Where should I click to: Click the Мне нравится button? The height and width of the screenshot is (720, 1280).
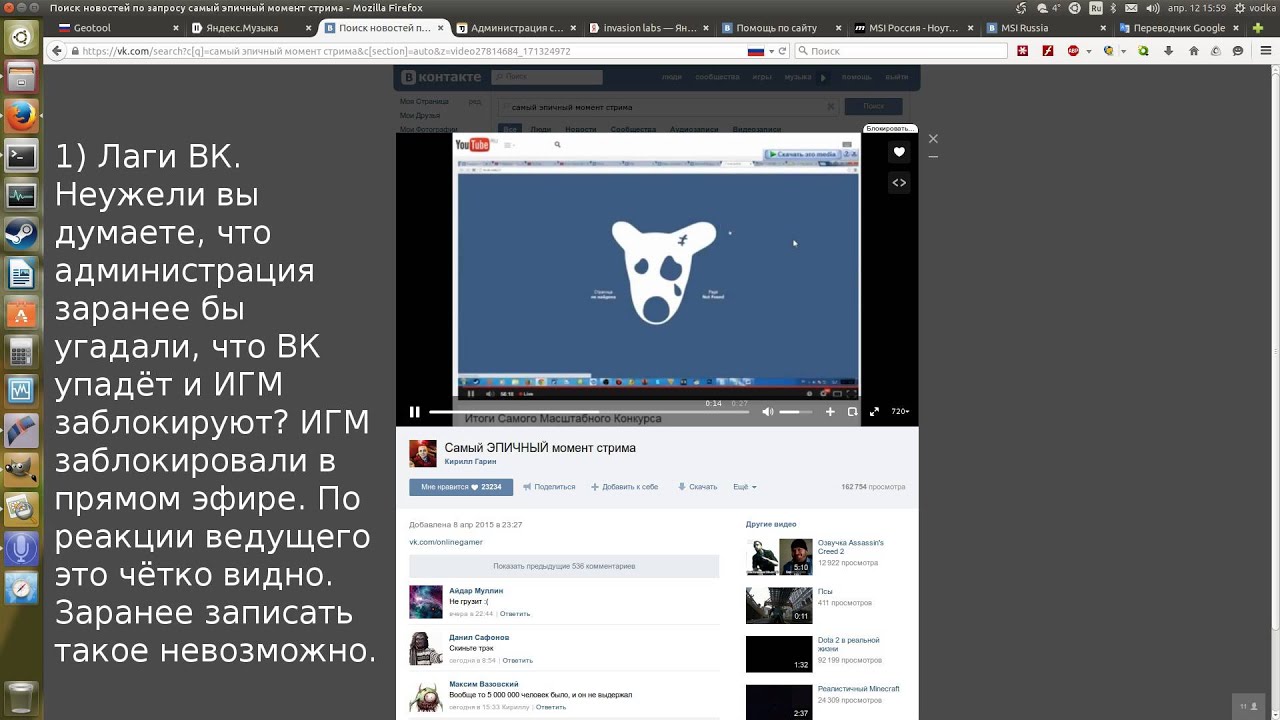point(461,487)
